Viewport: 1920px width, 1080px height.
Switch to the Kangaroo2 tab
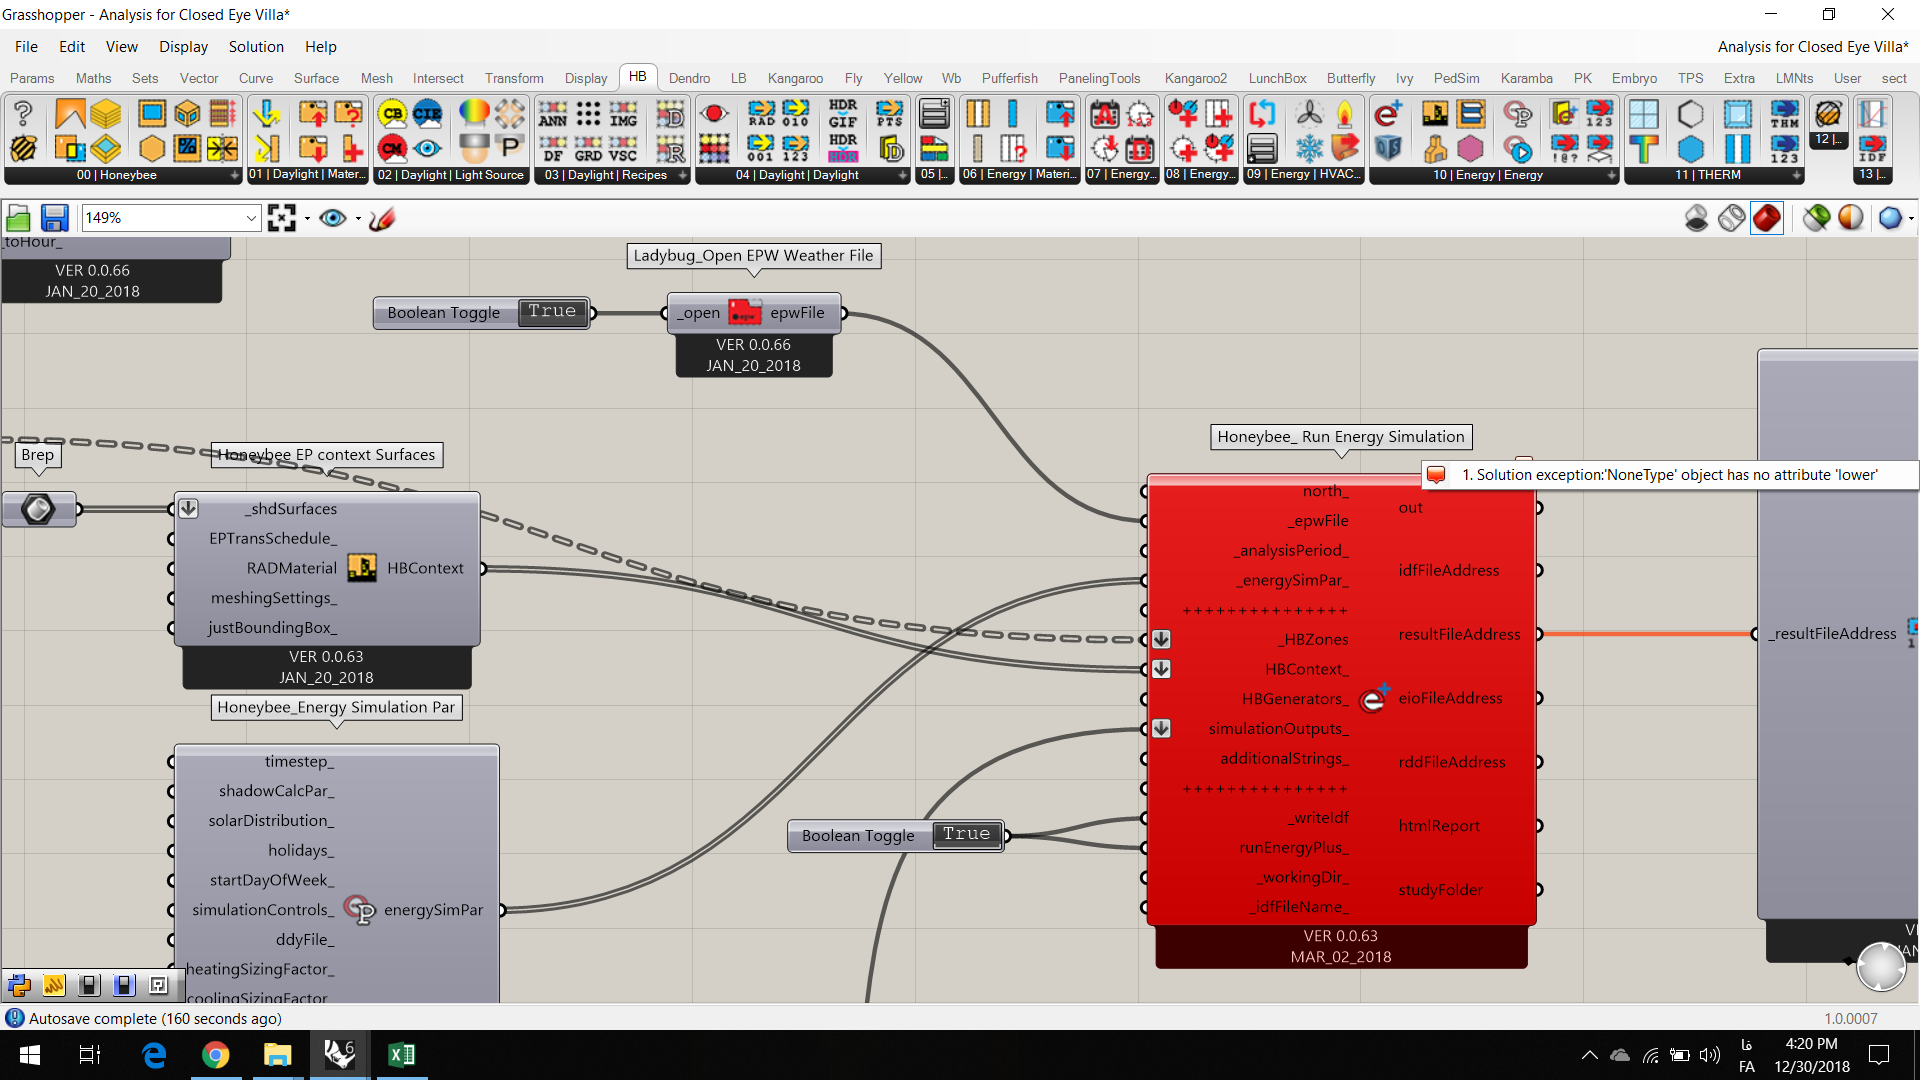click(1195, 78)
